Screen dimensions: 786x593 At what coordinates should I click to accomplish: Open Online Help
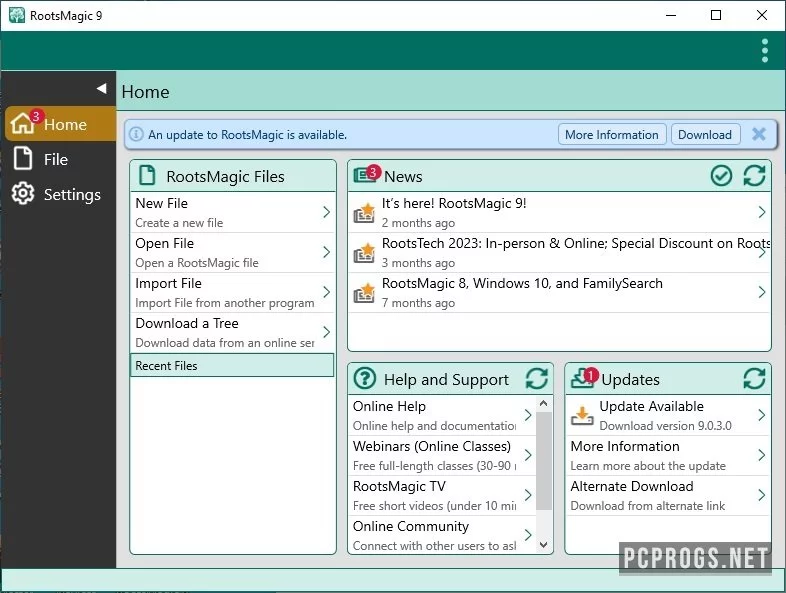(442, 415)
